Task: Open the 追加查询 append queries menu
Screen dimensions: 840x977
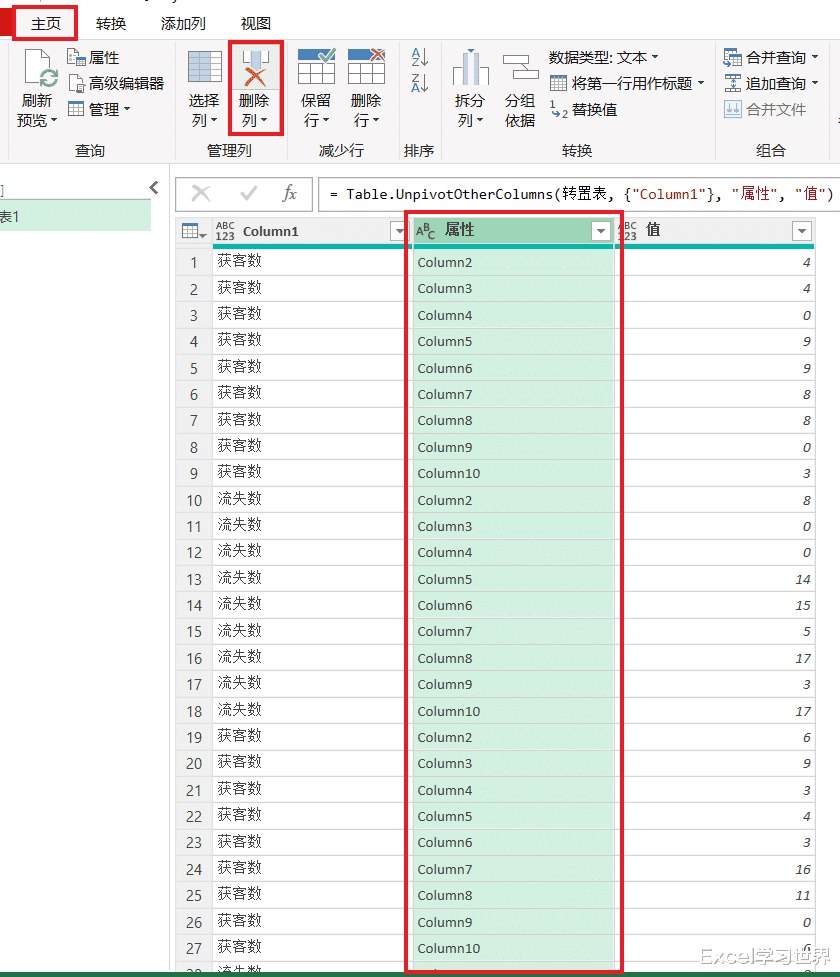Action: point(771,83)
